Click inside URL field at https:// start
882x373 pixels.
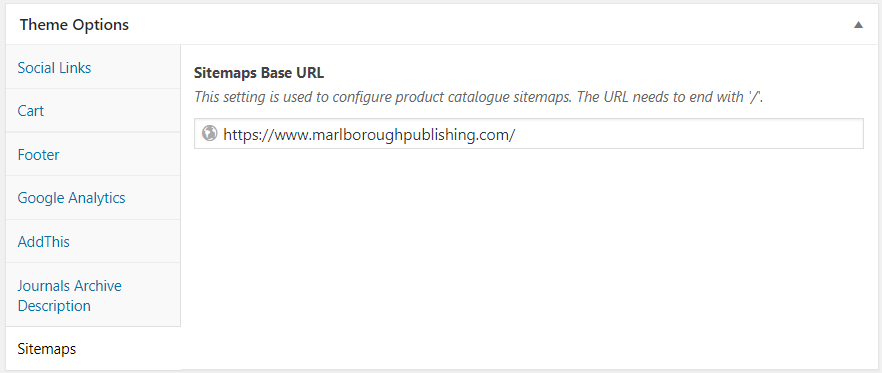[x=224, y=134]
